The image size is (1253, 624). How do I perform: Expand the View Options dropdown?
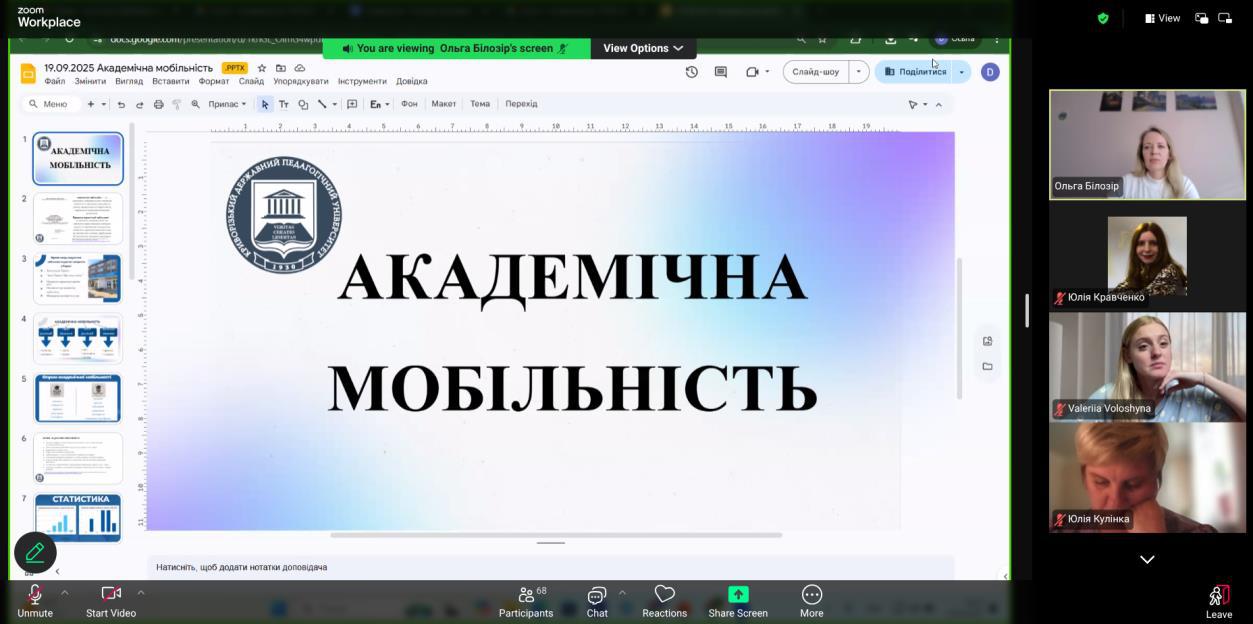click(643, 48)
